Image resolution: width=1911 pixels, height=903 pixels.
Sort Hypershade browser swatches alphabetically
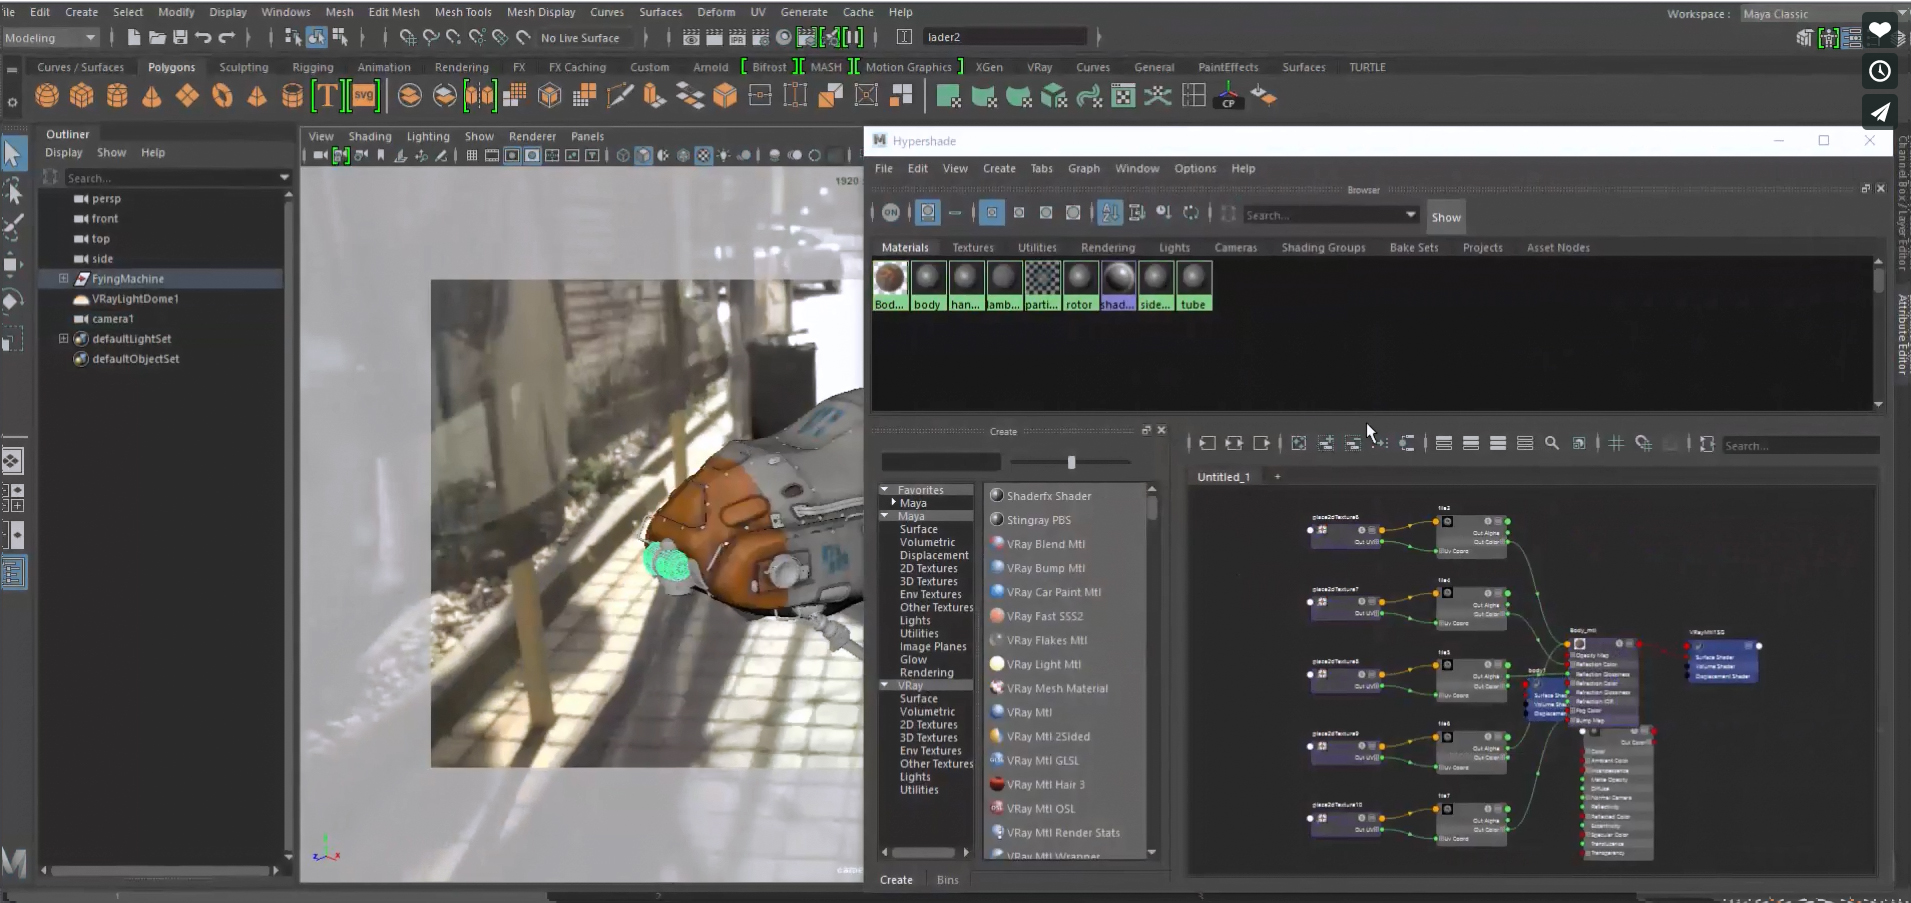point(1109,214)
